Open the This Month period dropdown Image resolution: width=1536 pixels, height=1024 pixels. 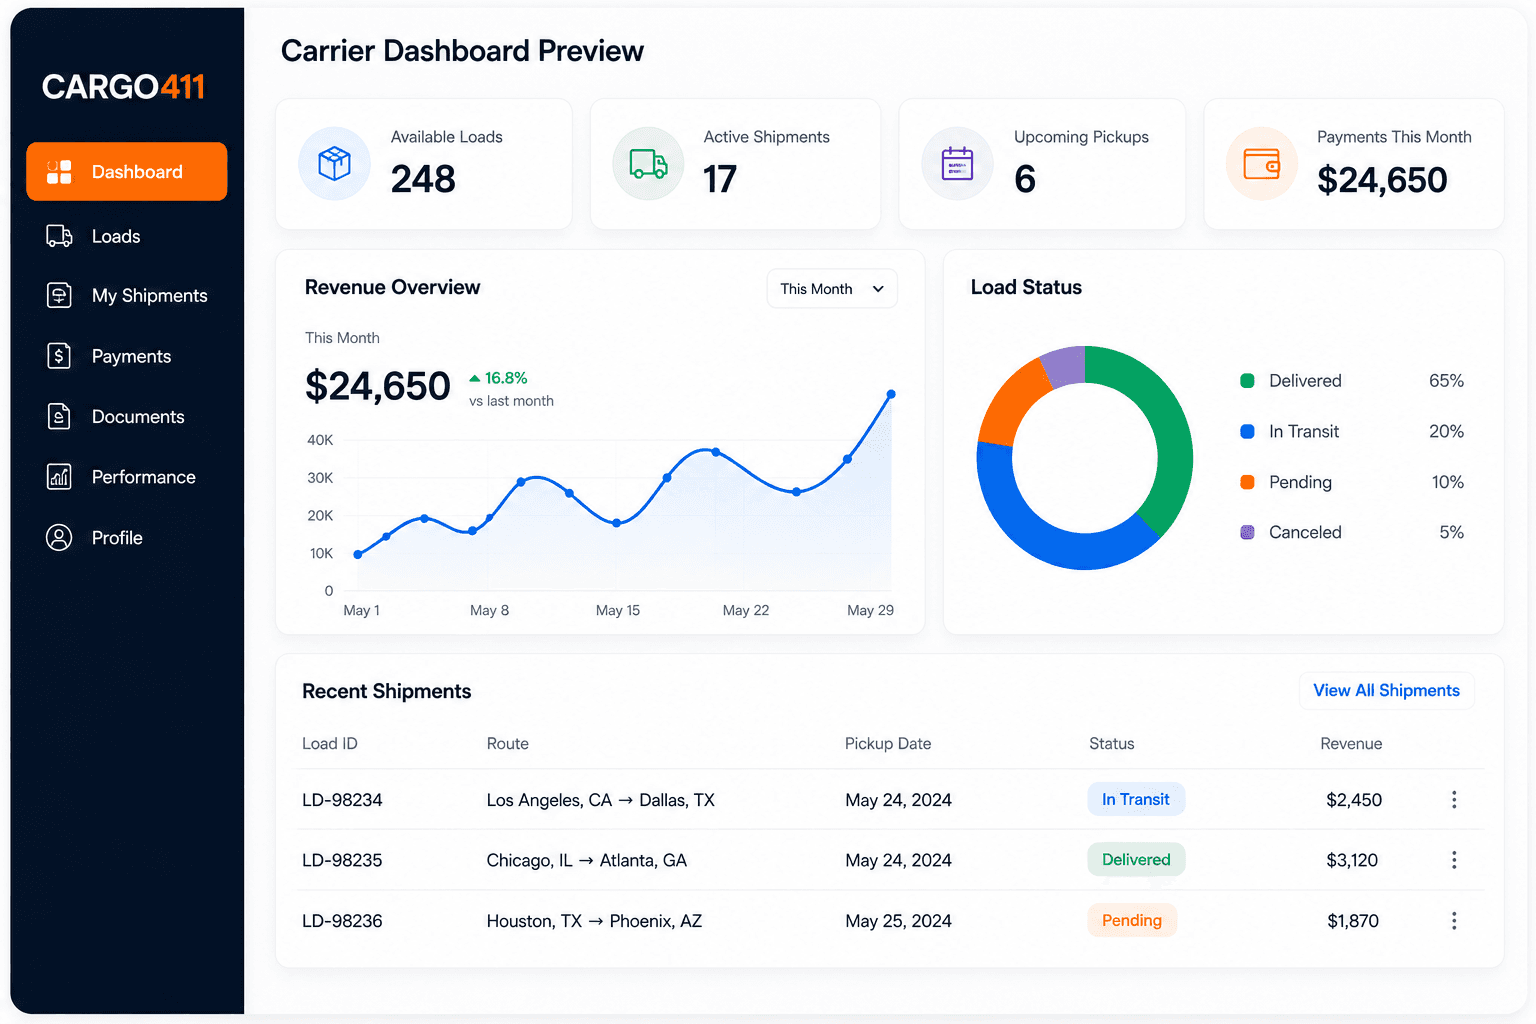point(832,289)
